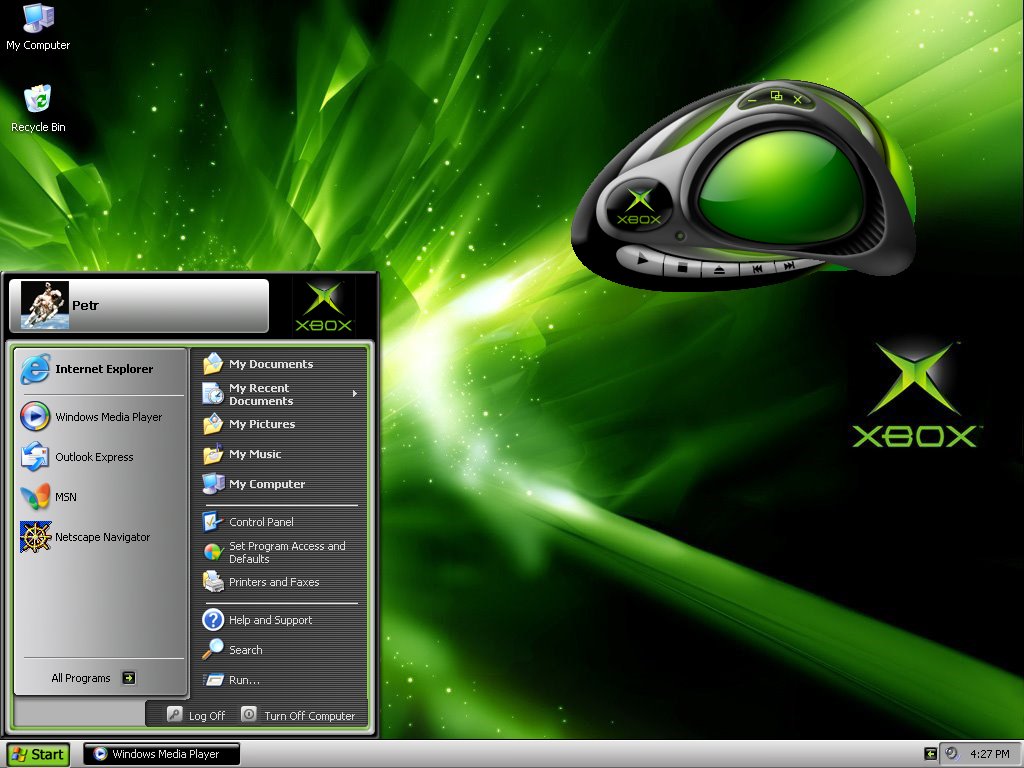Open Set Program Access and Defaults
Image resolution: width=1024 pixels, height=768 pixels.
click(280, 552)
